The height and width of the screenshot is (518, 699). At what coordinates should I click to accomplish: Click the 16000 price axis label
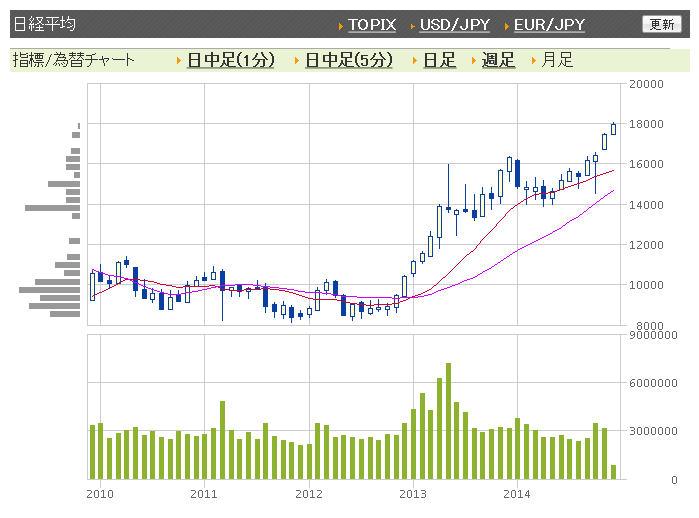(x=646, y=164)
